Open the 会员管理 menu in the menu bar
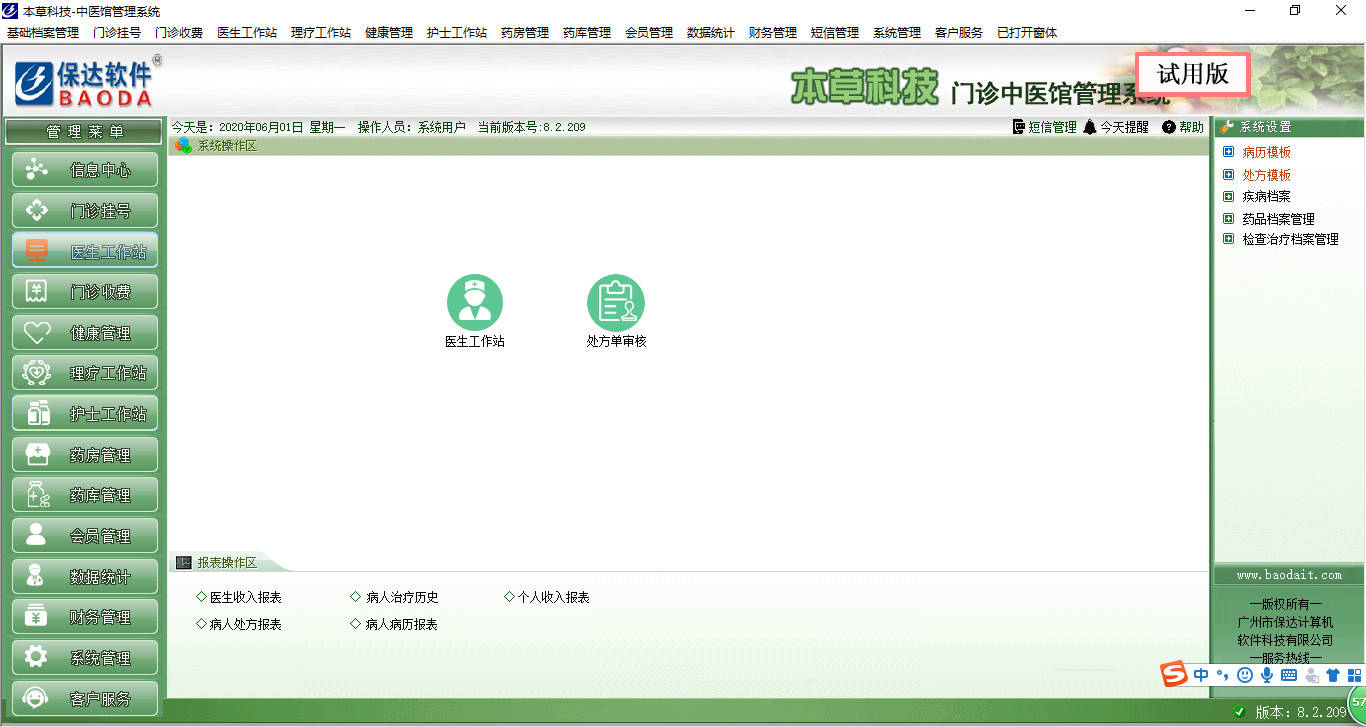 649,32
